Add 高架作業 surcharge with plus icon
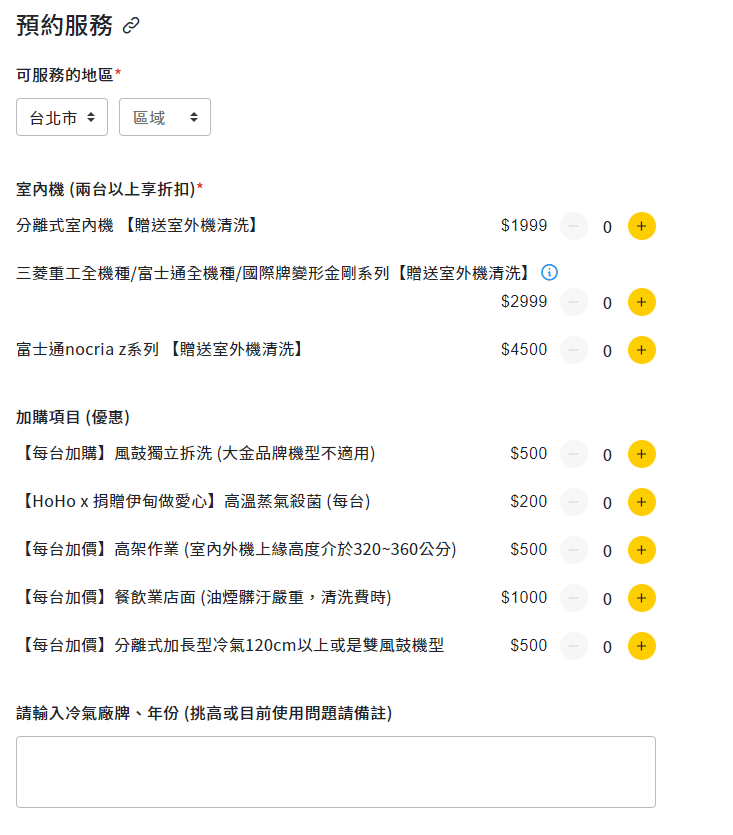Viewport: 733px width, 835px height. click(641, 550)
